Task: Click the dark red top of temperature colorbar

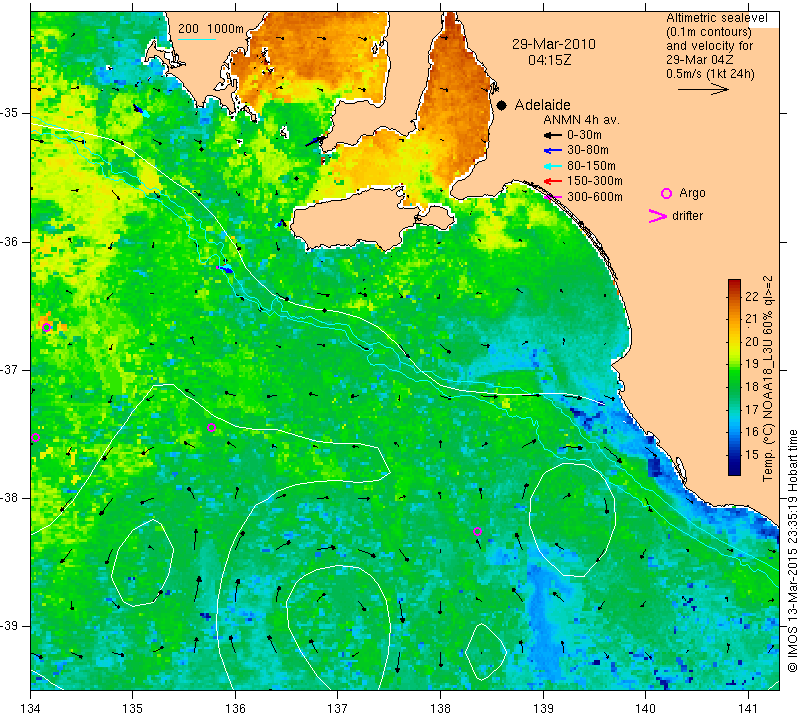Action: [x=734, y=283]
